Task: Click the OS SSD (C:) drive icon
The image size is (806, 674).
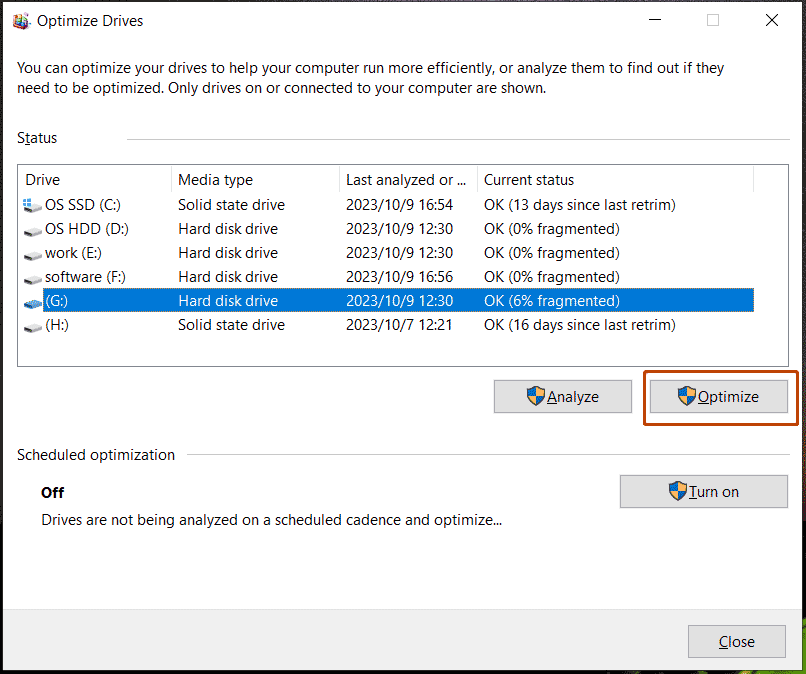Action: pos(32,205)
